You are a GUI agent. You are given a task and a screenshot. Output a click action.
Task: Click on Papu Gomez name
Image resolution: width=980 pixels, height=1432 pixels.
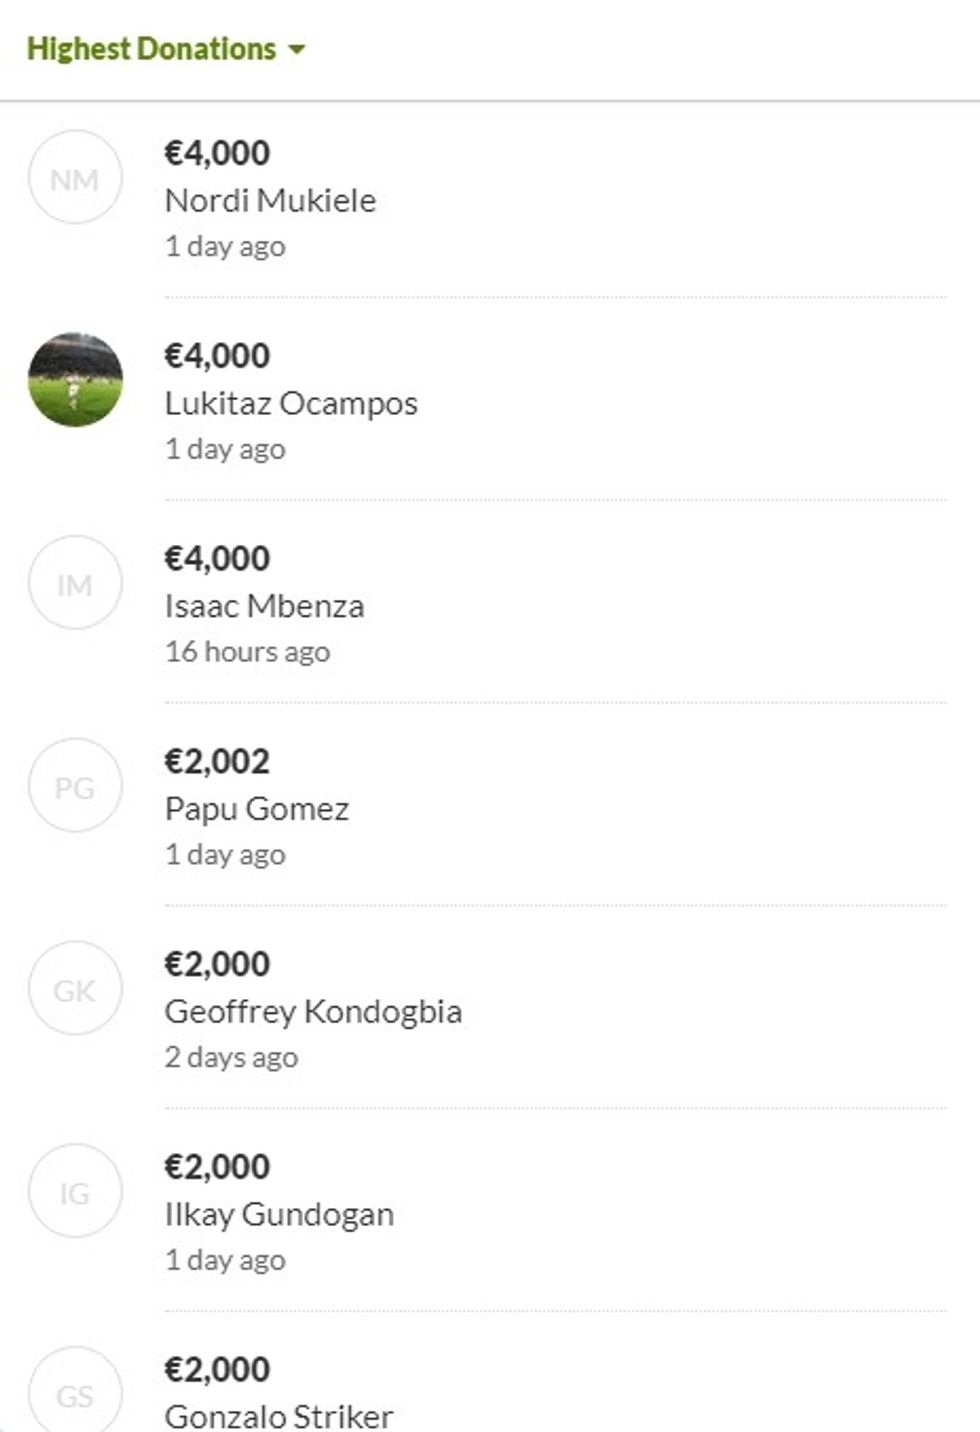point(257,809)
